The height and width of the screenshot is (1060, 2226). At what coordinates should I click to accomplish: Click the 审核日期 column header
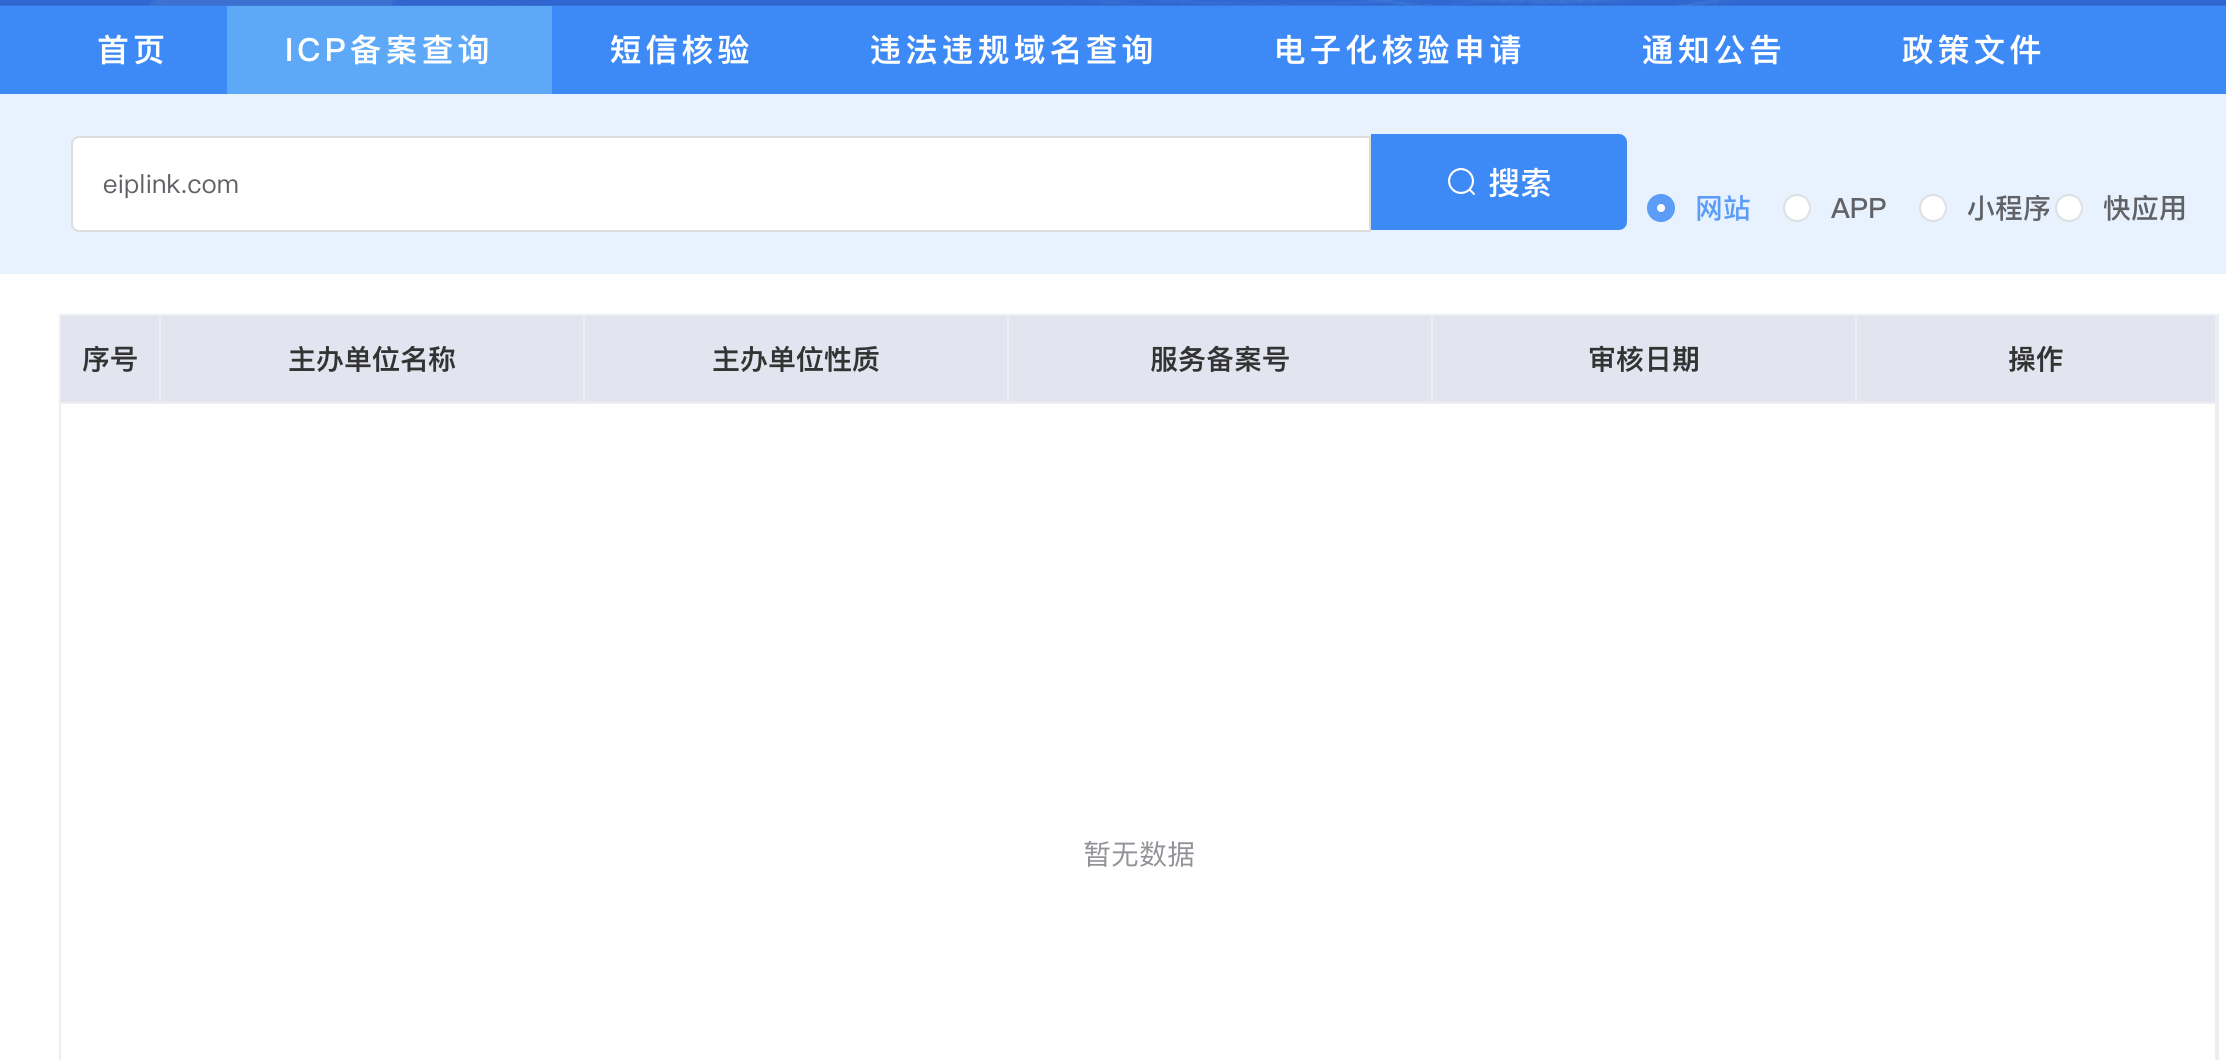tap(1644, 359)
